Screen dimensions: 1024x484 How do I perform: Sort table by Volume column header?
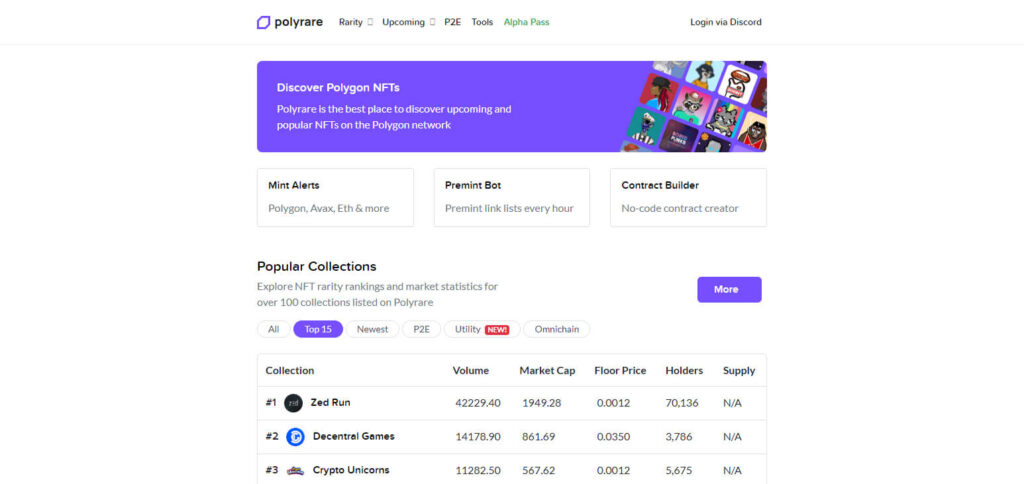470,370
